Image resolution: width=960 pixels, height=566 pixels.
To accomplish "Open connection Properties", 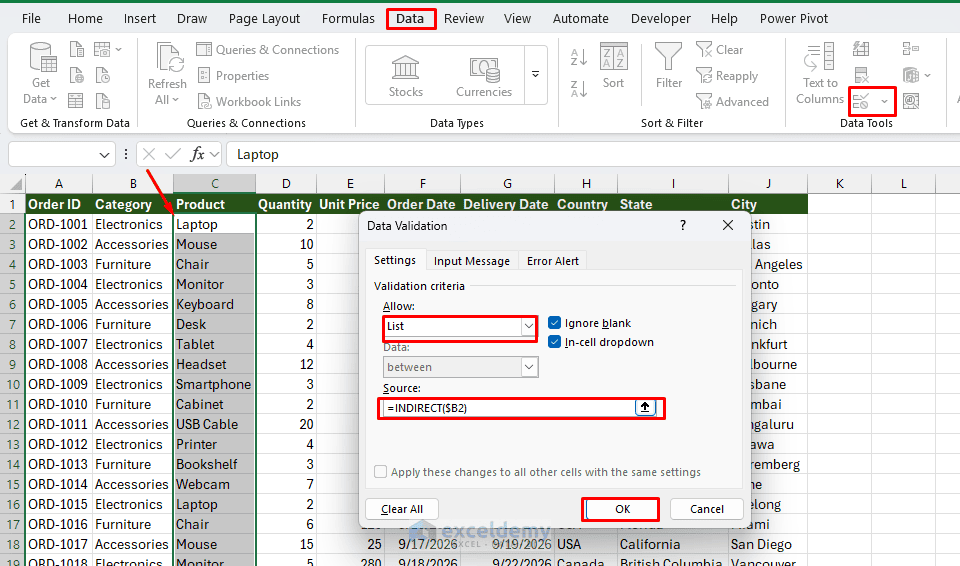I will click(233, 76).
